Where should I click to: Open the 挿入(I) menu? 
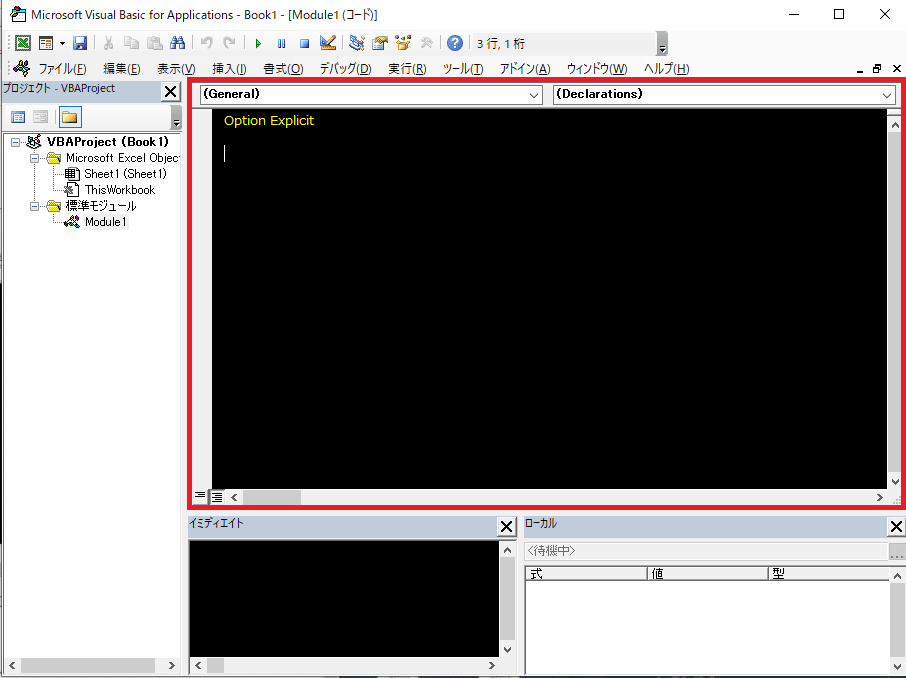(x=229, y=69)
